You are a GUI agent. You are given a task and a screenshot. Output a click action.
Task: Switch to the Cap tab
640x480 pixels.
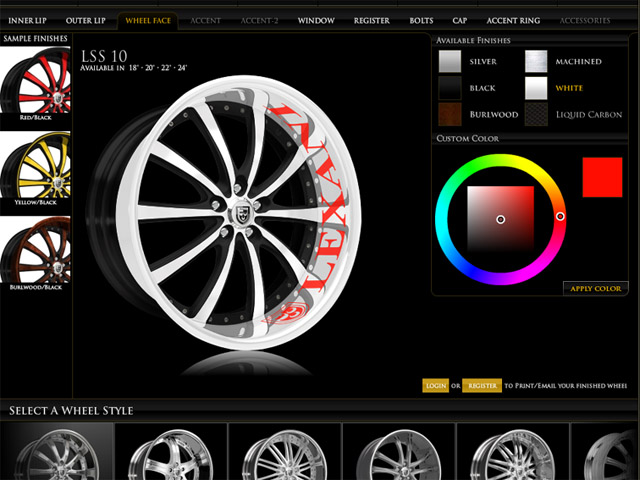(460, 20)
